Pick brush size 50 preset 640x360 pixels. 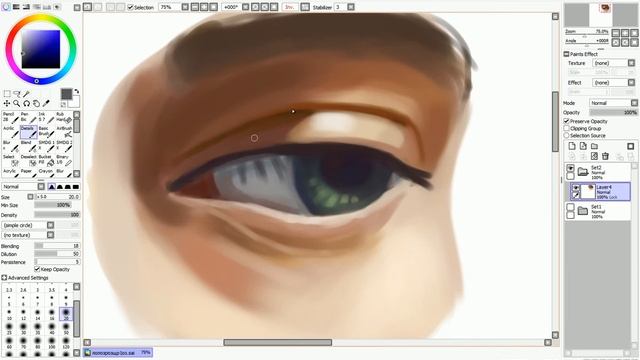pos(66,329)
